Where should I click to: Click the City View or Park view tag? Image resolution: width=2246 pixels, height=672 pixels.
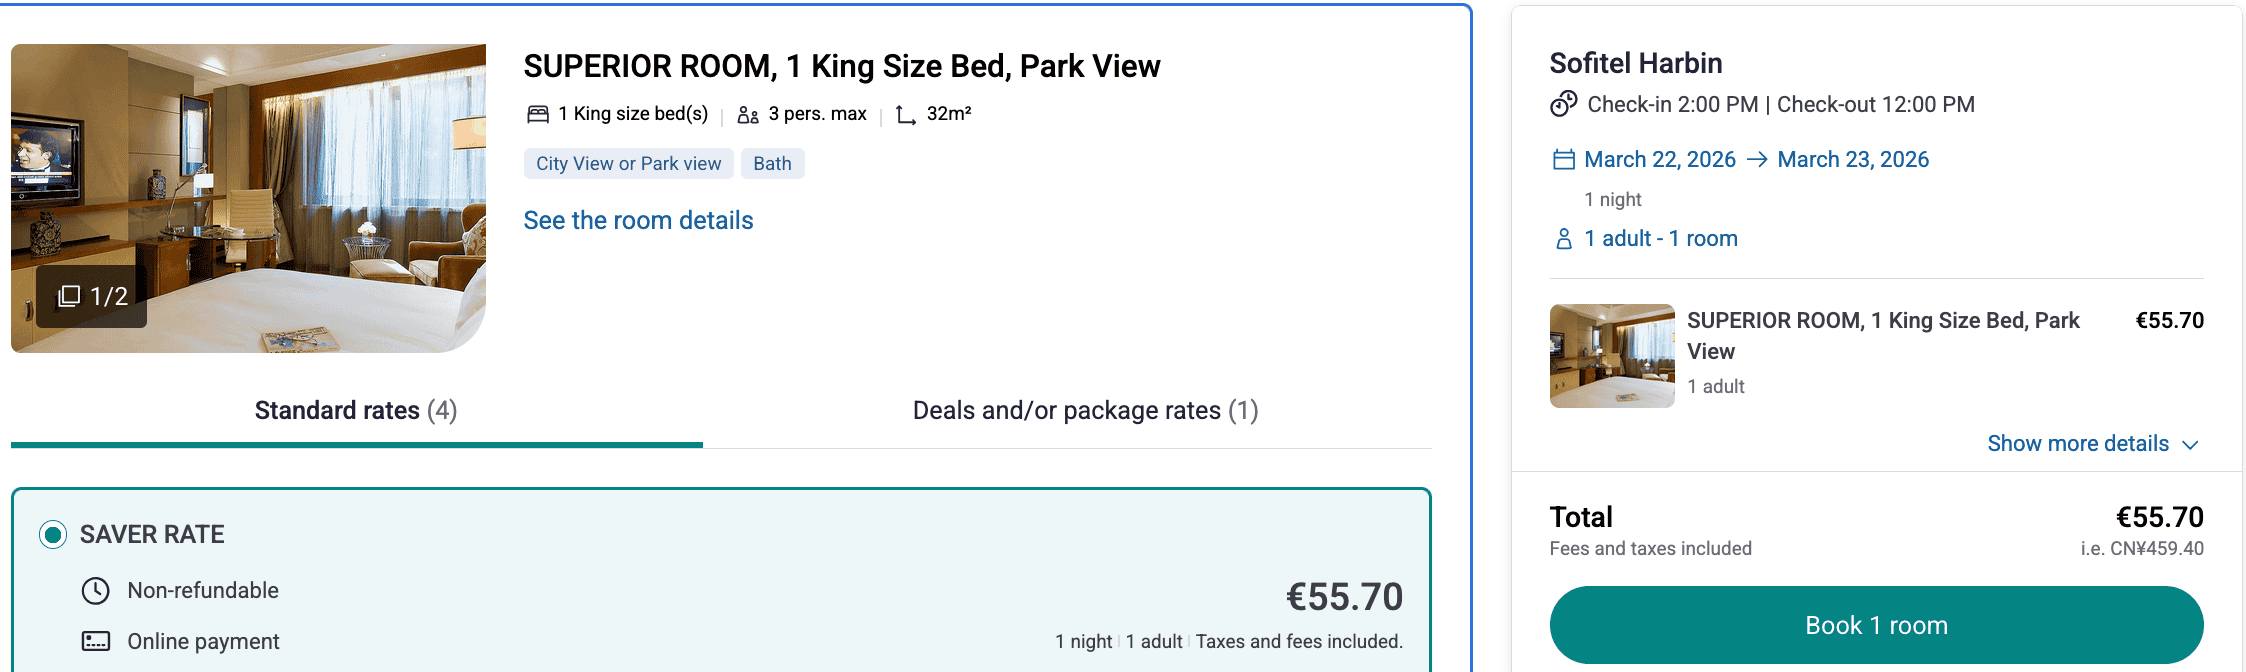coord(628,164)
